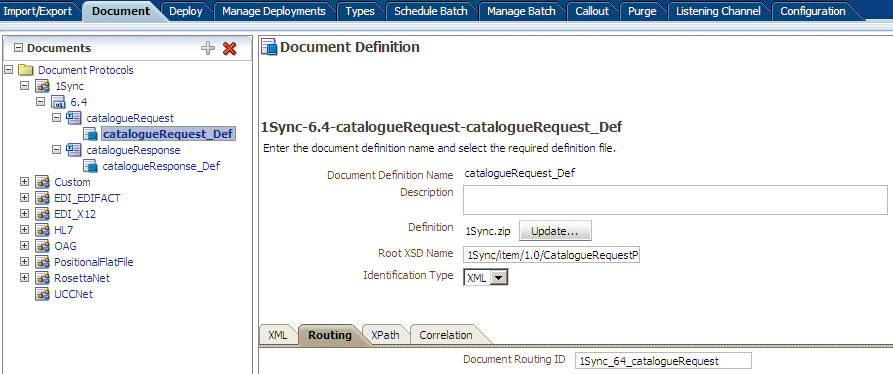Image resolution: width=893 pixels, height=374 pixels.
Task: Select the catalogueRequest_Def tree item
Action: click(x=168, y=134)
